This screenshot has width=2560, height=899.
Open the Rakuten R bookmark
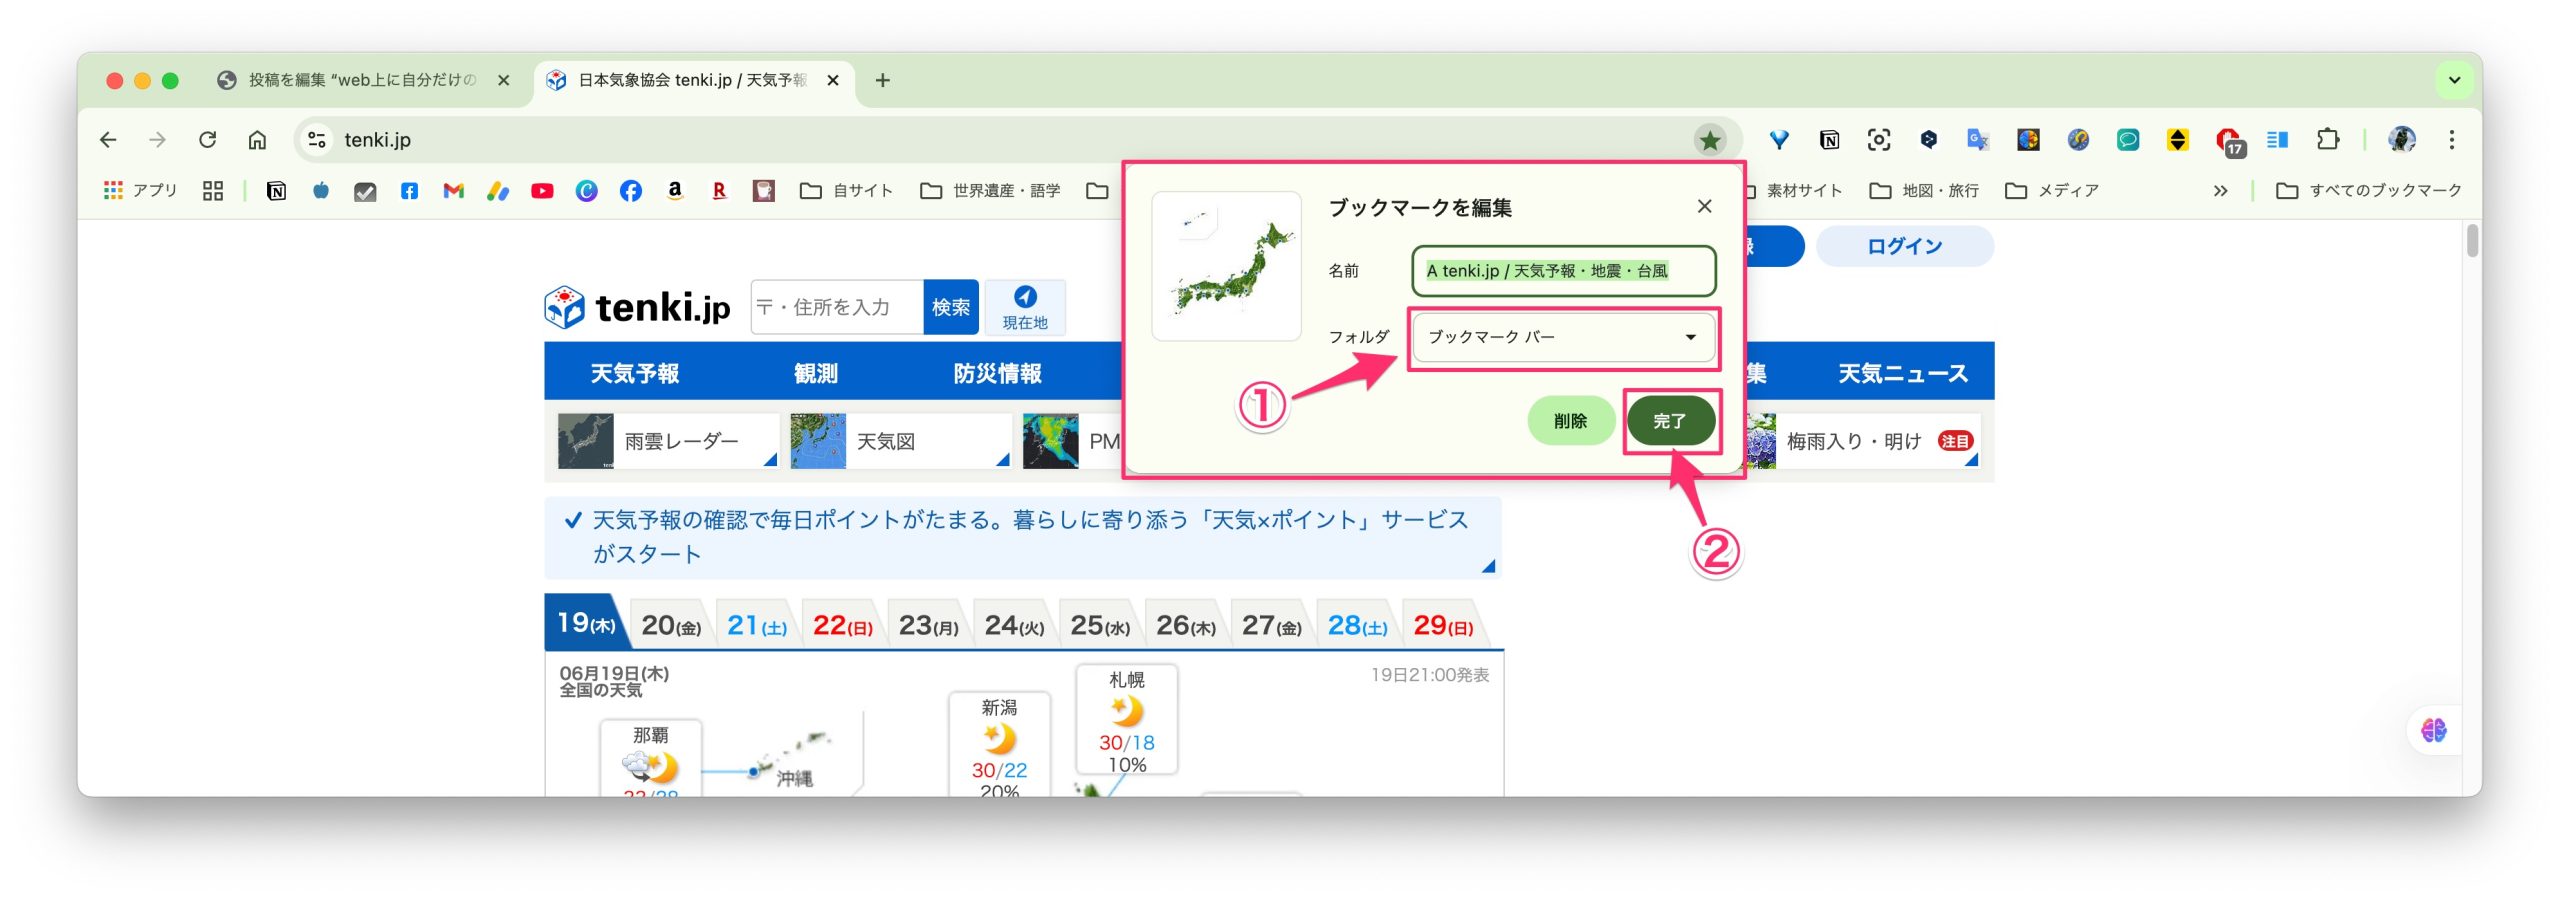pos(719,190)
